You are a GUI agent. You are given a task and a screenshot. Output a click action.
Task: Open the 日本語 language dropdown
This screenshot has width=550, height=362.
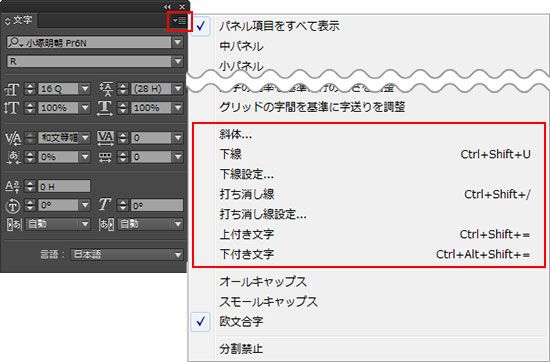point(178,254)
